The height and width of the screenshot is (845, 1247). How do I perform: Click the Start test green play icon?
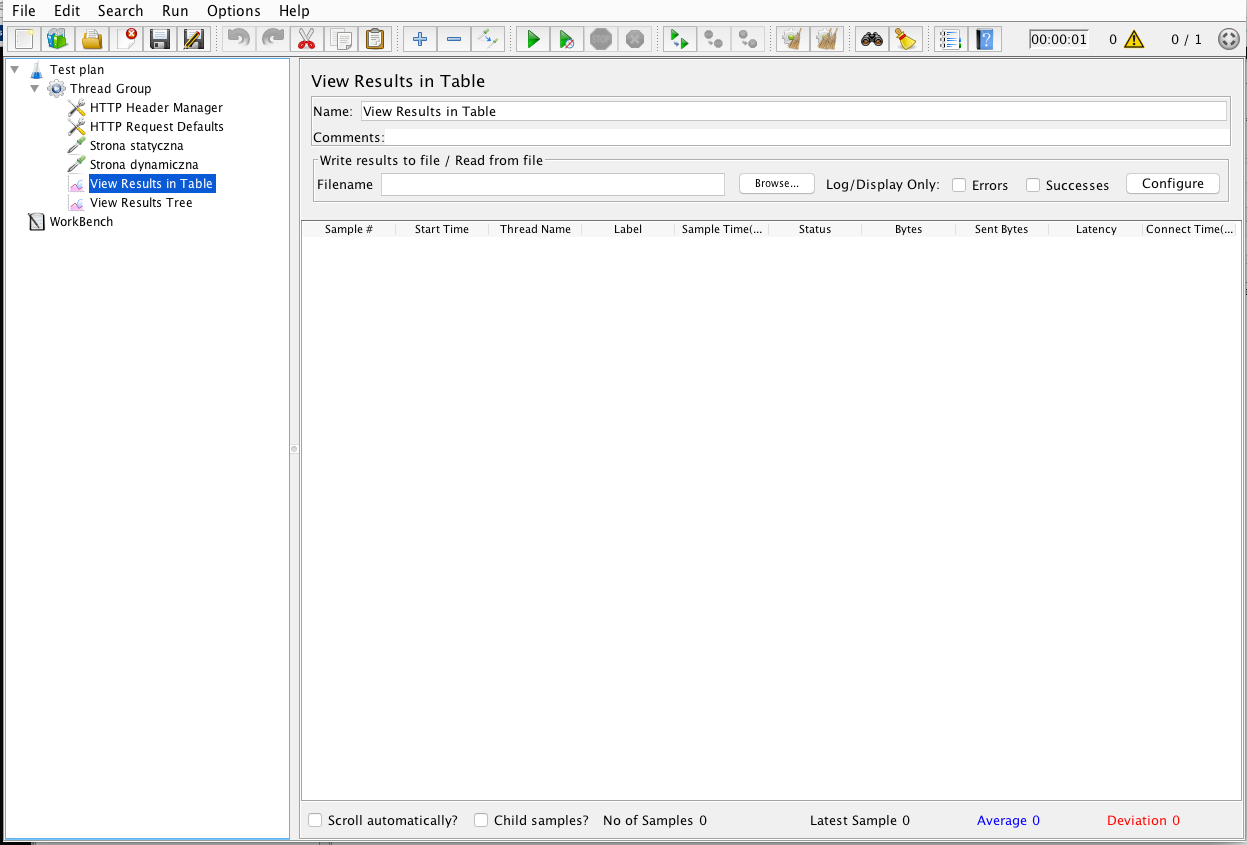coord(533,39)
